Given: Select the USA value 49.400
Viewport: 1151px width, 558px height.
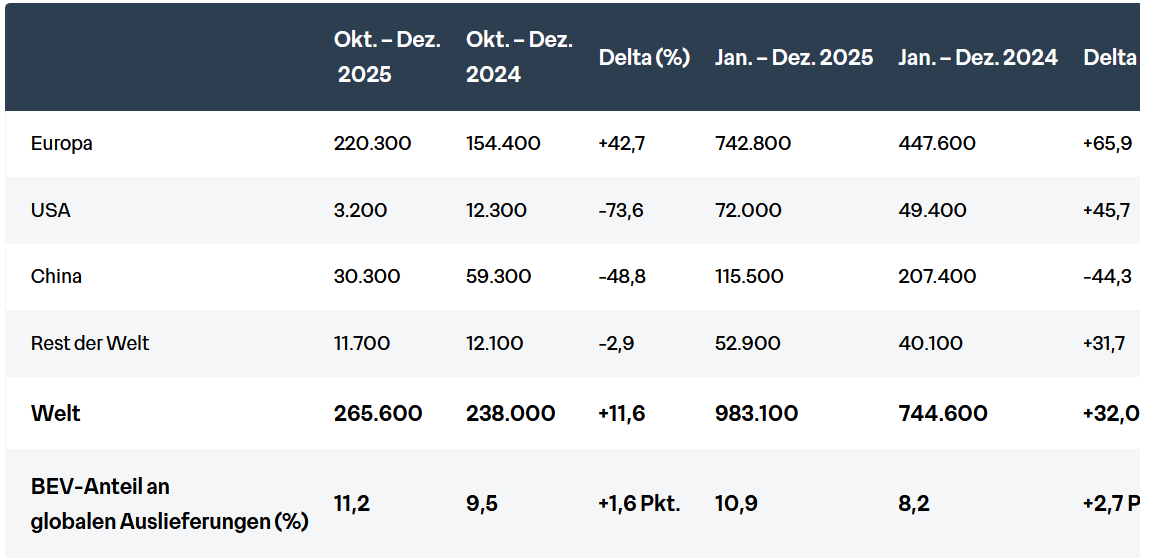Looking at the screenshot, I should (x=932, y=210).
